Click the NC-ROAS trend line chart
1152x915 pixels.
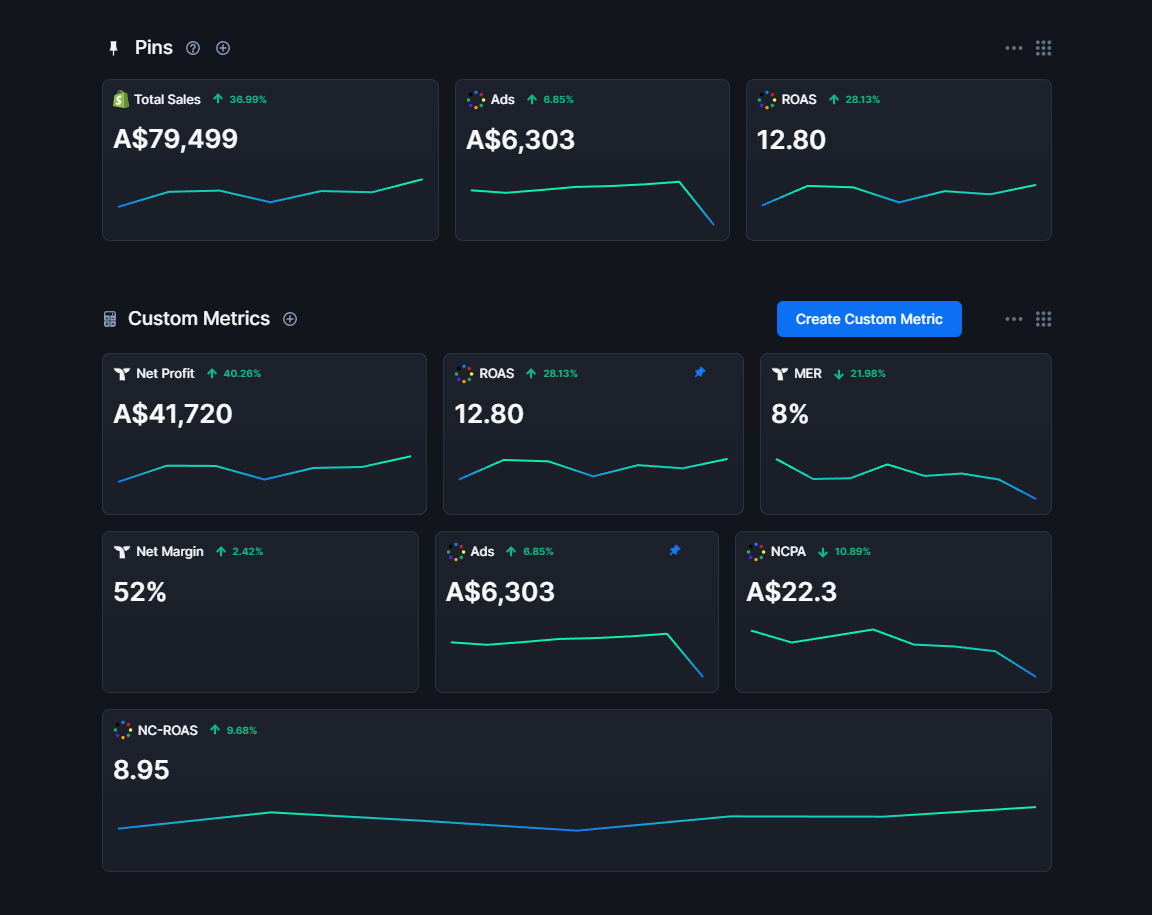tap(576, 820)
